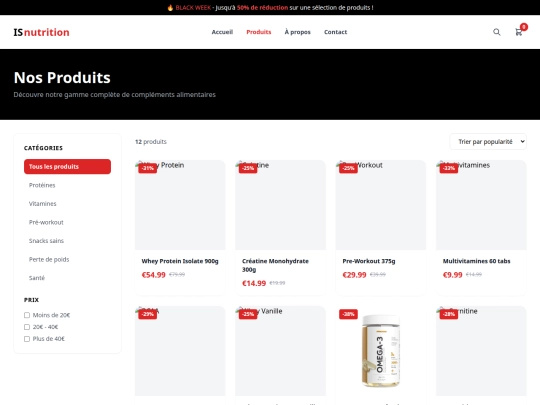The image size is (540, 405).
Task: Go to Accueil page
Action: 222,32
